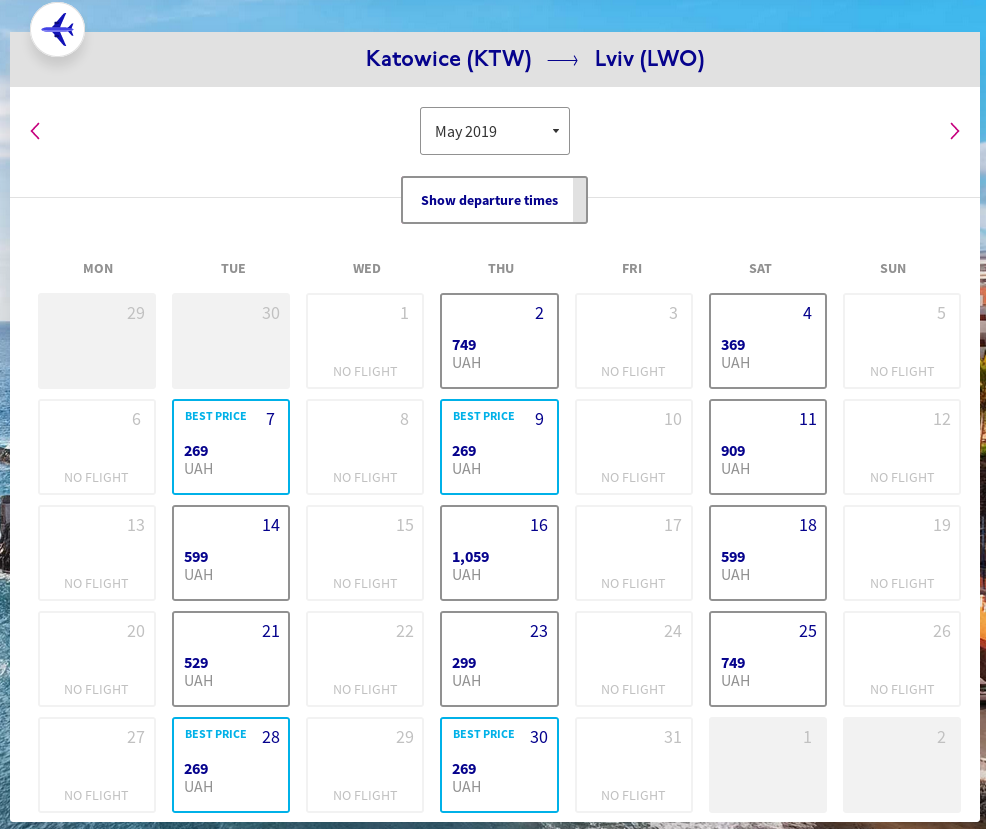986x829 pixels.
Task: Pick Saturday May 25 flight date
Action: pyautogui.click(x=767, y=659)
